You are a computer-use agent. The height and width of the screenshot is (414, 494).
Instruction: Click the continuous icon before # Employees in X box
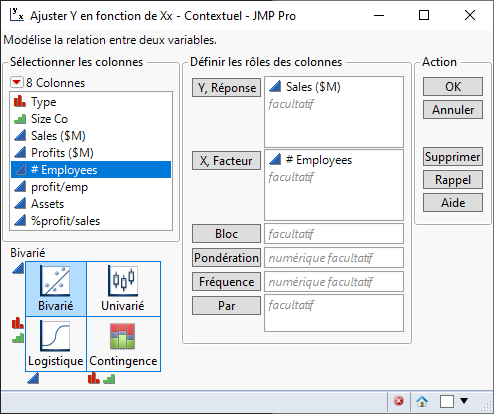click(x=275, y=159)
